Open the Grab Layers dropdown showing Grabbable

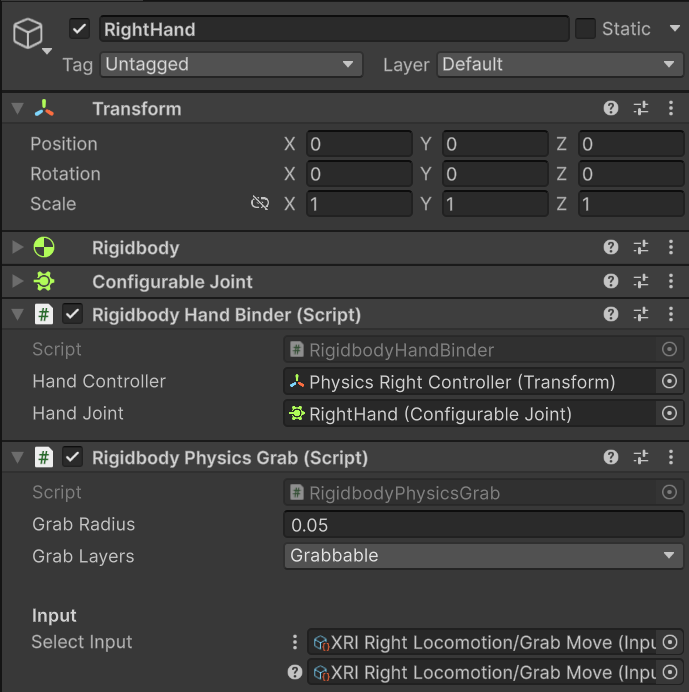click(484, 556)
